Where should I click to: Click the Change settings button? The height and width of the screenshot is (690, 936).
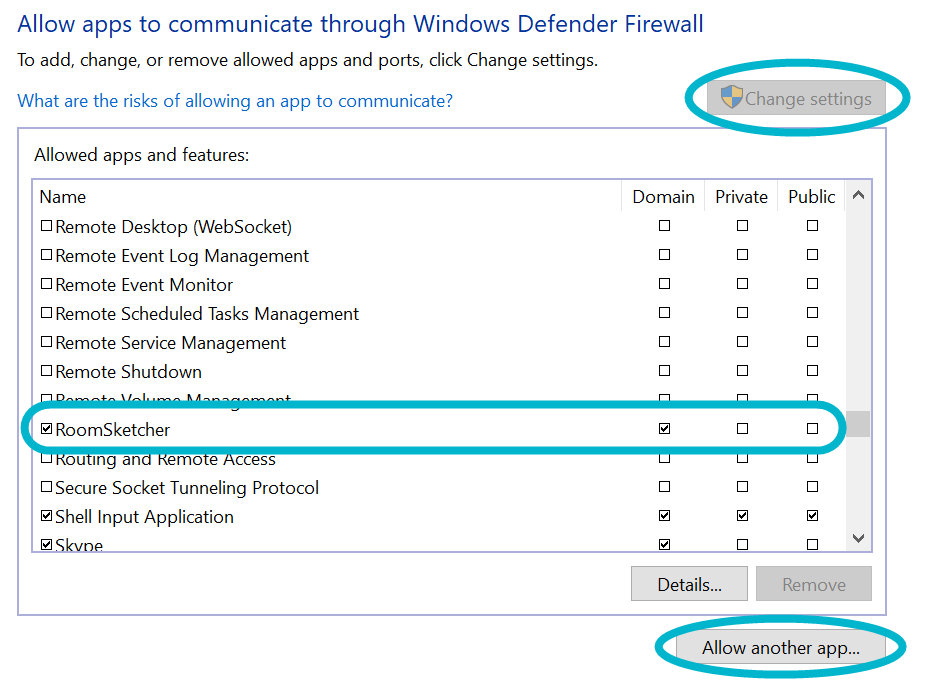796,99
